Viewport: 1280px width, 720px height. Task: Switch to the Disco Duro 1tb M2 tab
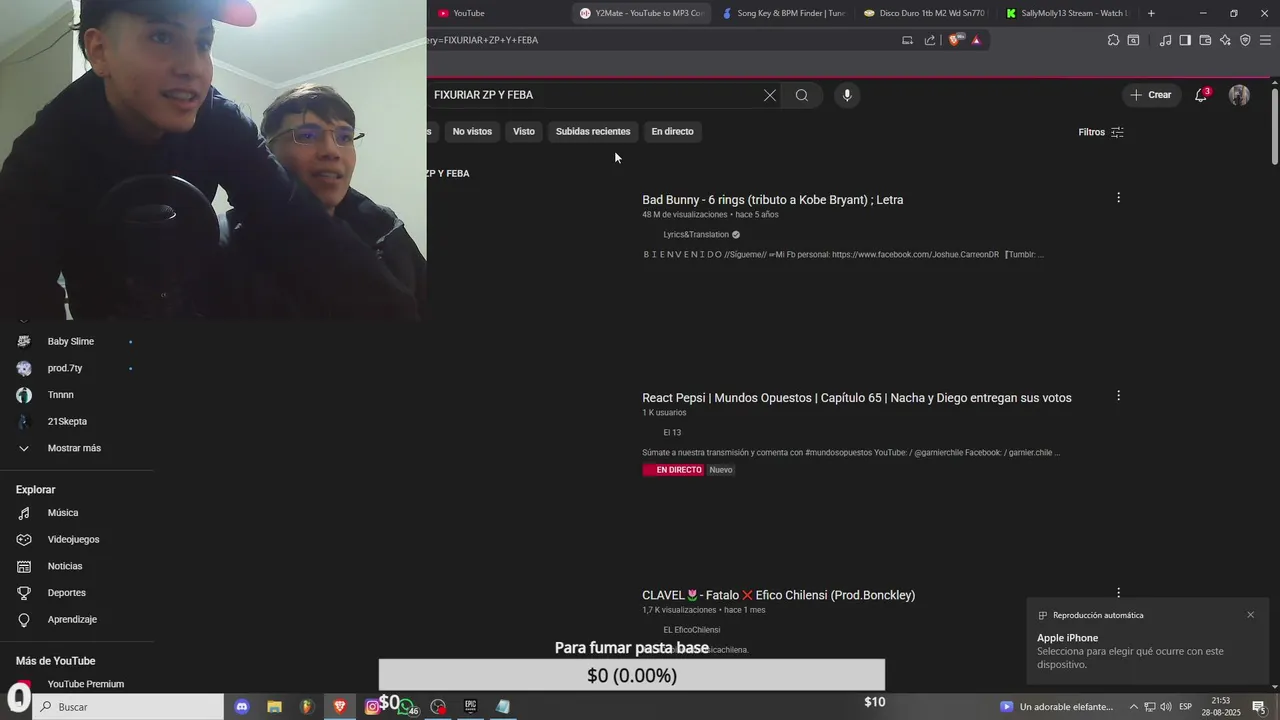(x=925, y=13)
